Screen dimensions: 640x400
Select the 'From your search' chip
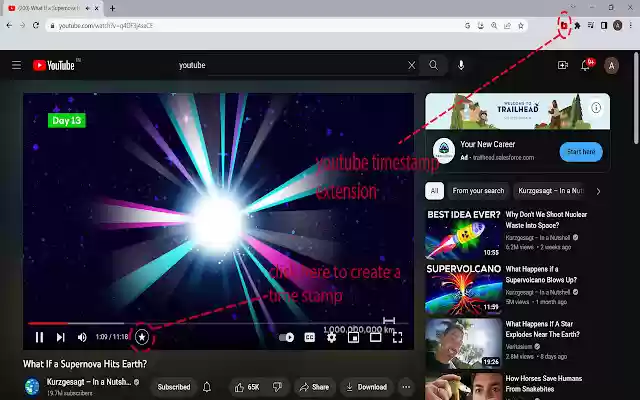click(478, 191)
